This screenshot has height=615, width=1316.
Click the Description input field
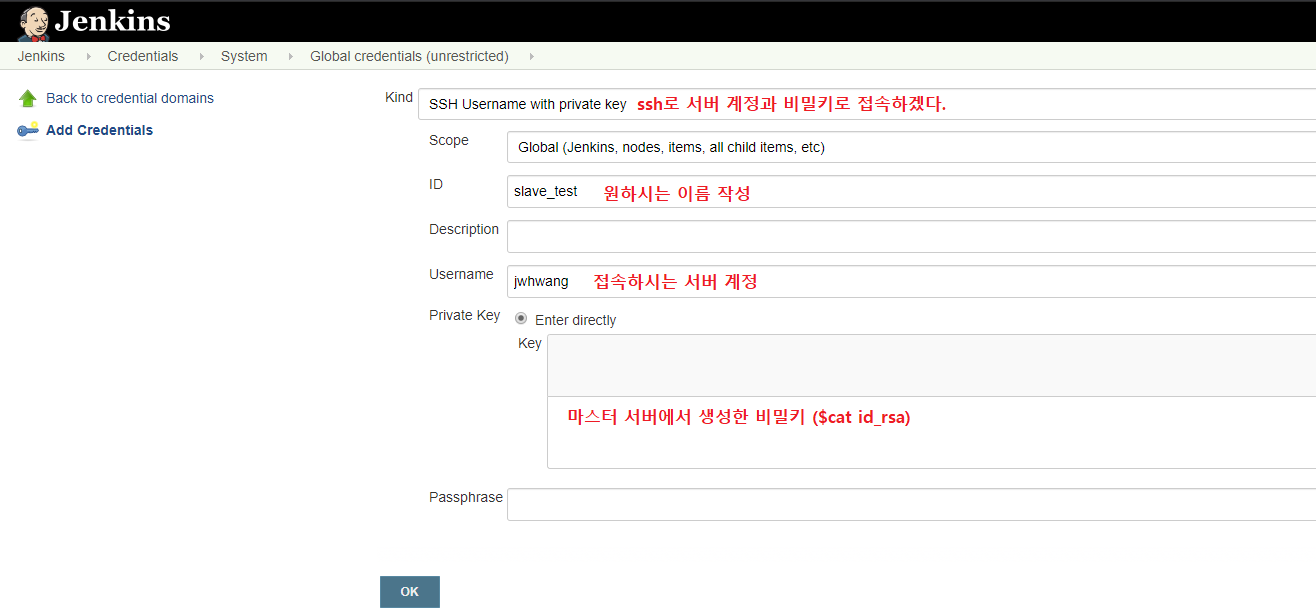[x=911, y=236]
